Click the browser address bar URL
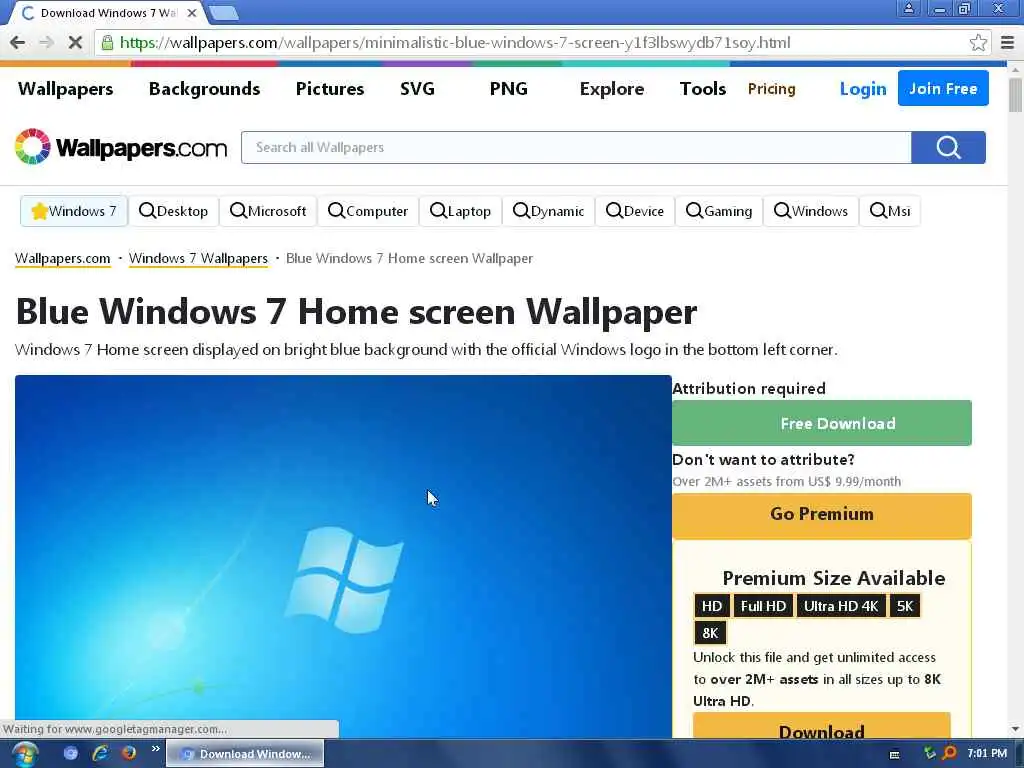1024x768 pixels. pos(455,43)
